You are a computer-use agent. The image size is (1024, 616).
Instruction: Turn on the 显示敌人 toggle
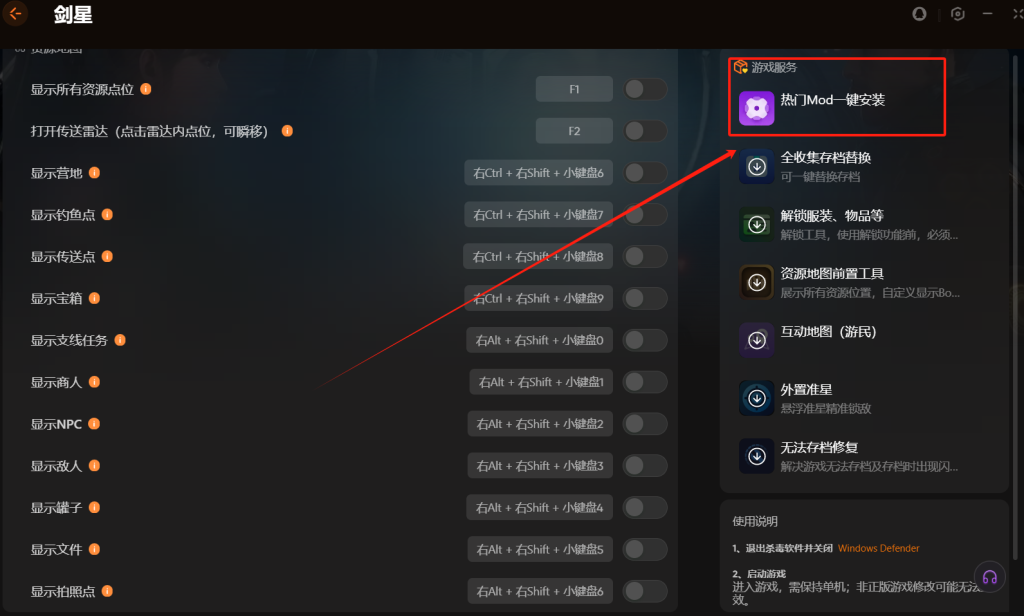pyautogui.click(x=645, y=466)
